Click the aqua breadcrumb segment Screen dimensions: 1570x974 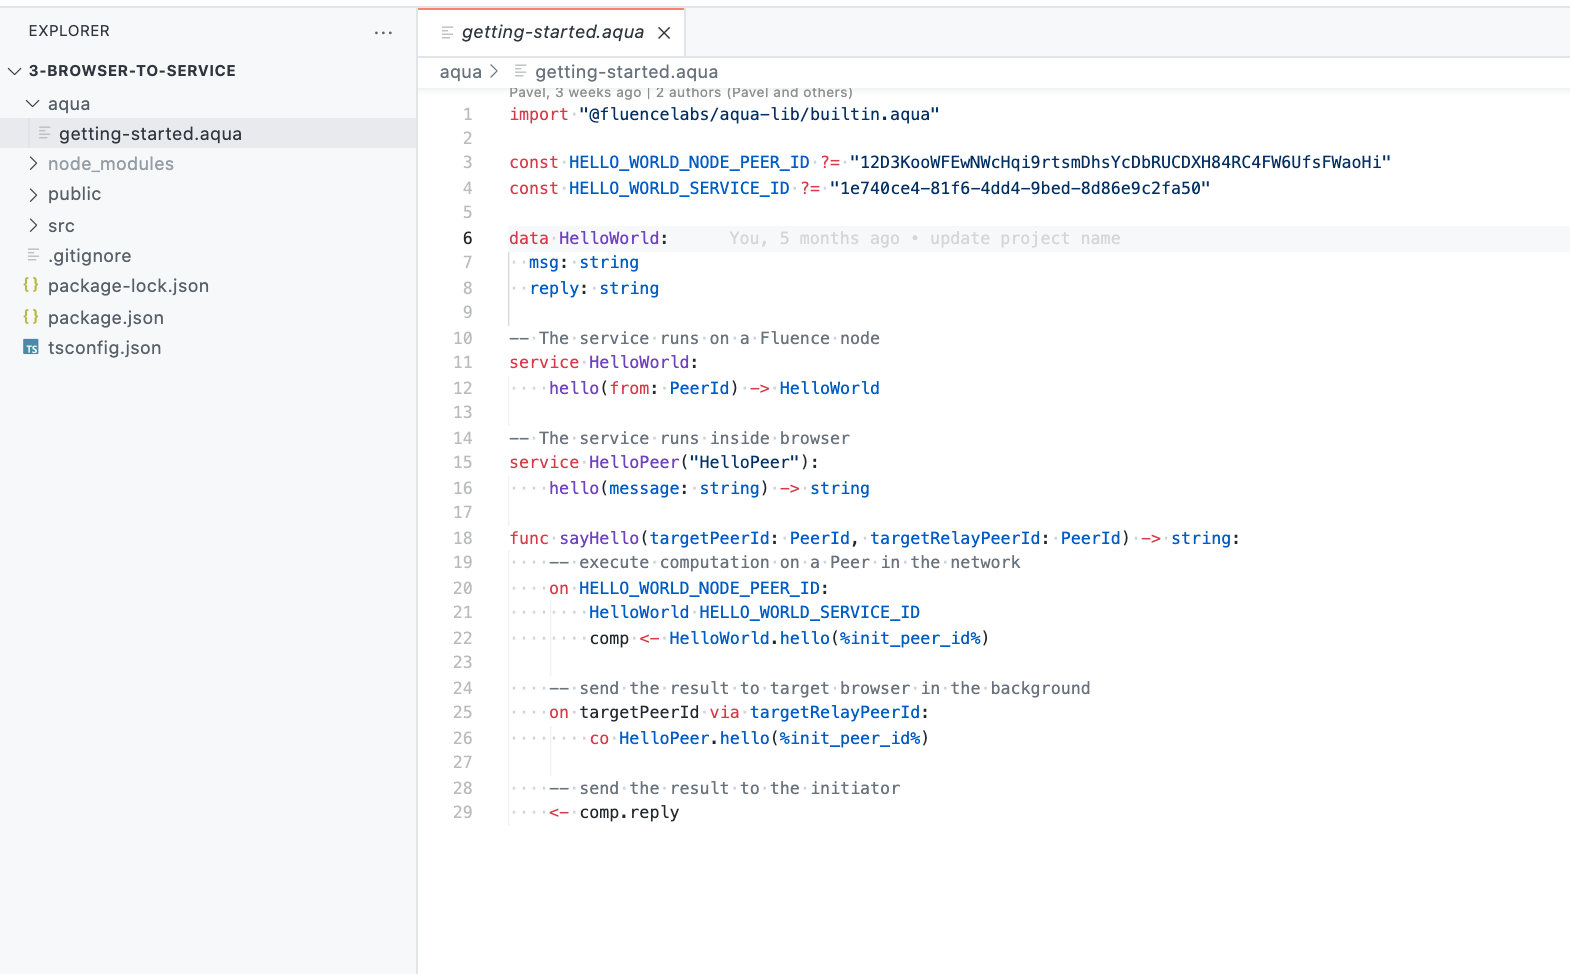coord(461,72)
